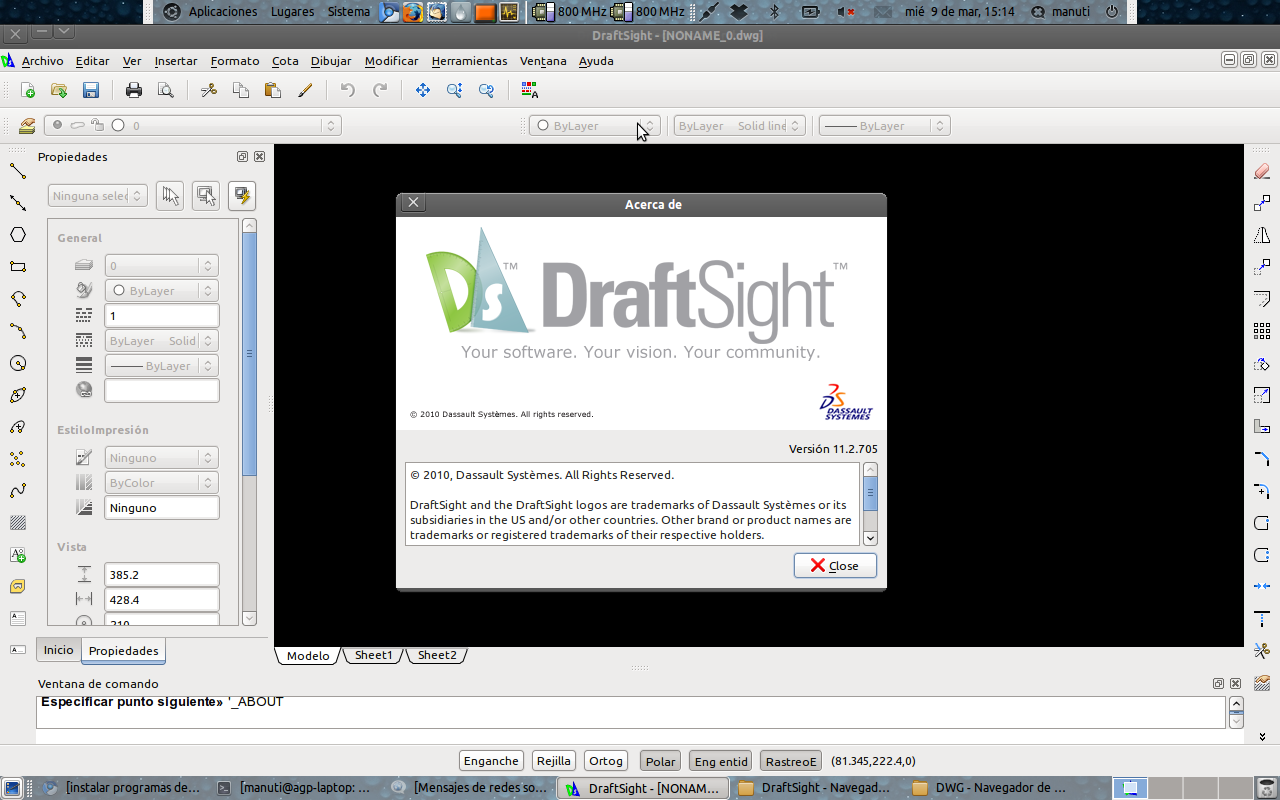This screenshot has height=800, width=1280.
Task: Click the line scale field showing 1
Action: [x=161, y=316]
